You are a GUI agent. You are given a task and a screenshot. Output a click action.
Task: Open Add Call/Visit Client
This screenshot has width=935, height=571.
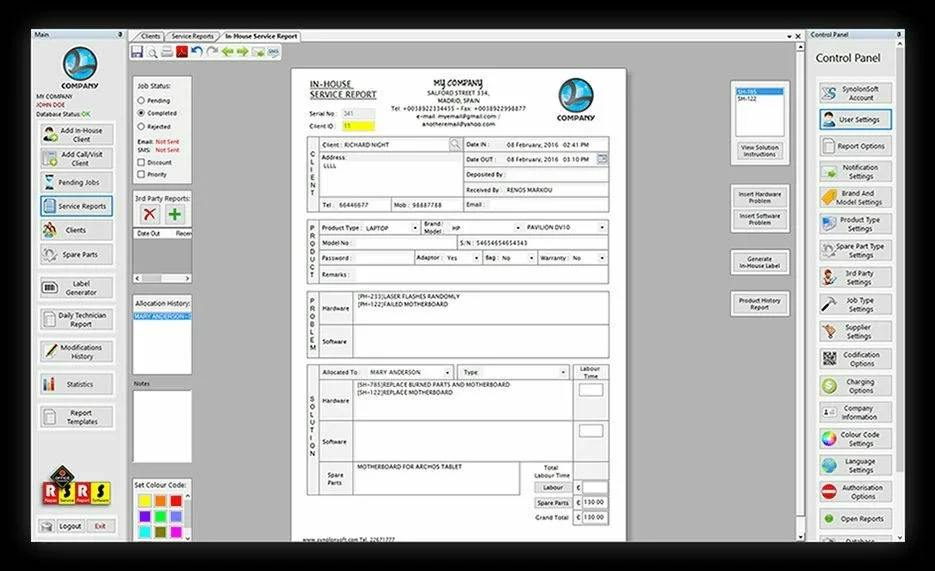[x=77, y=159]
